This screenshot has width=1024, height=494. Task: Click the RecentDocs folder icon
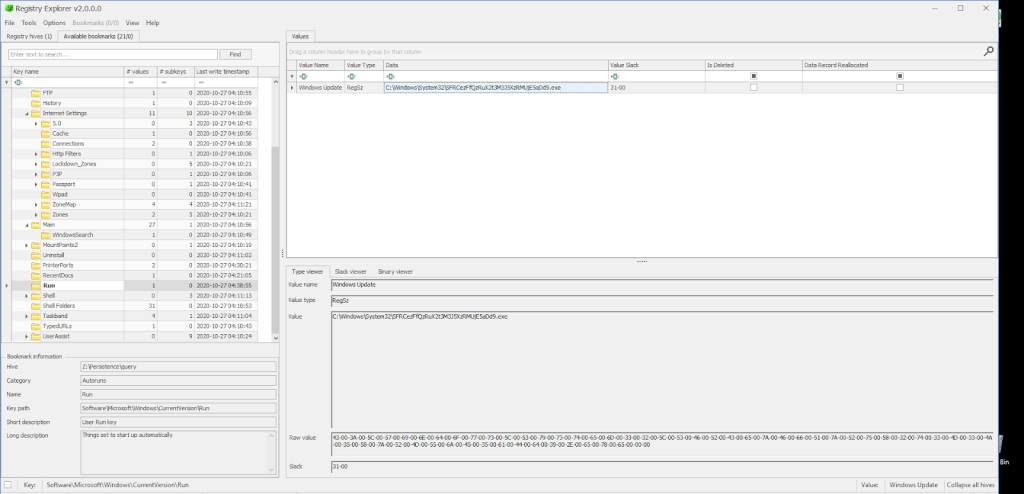35,275
